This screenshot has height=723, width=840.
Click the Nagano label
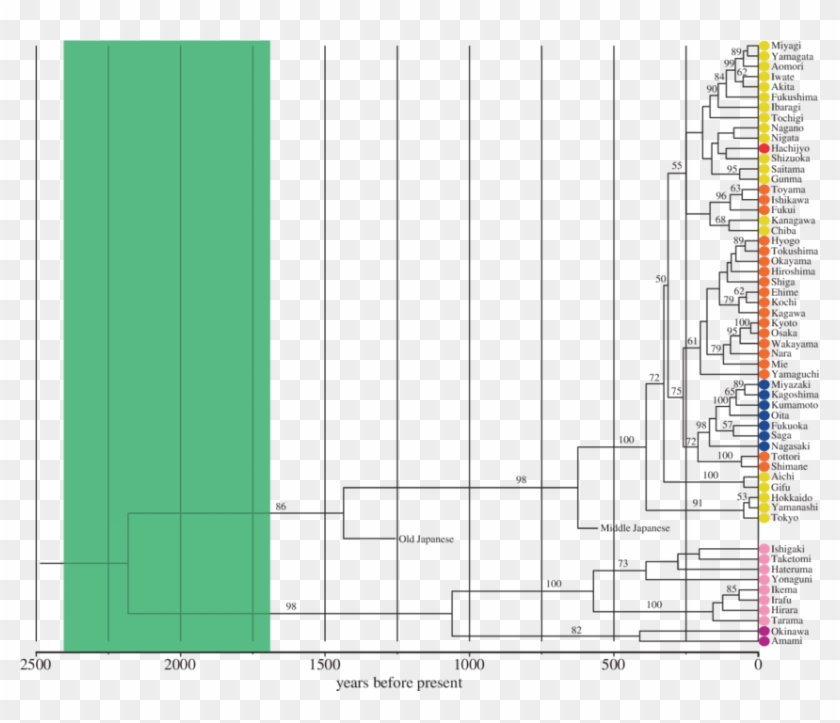click(x=787, y=128)
